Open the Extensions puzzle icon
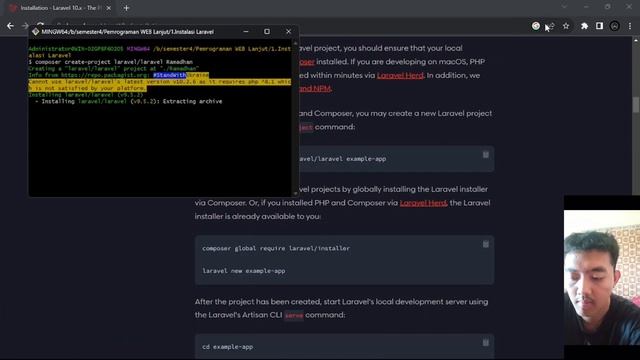Viewport: 640px width, 360px height. [584, 26]
